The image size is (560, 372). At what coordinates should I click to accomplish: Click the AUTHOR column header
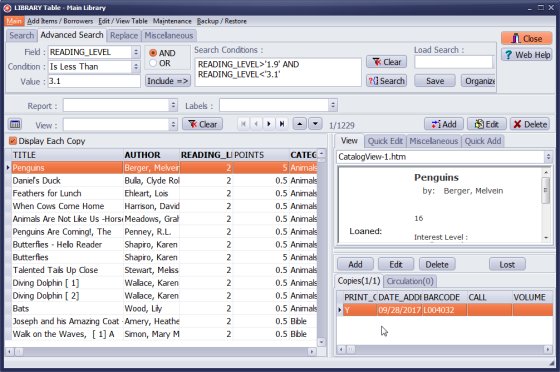click(x=151, y=155)
